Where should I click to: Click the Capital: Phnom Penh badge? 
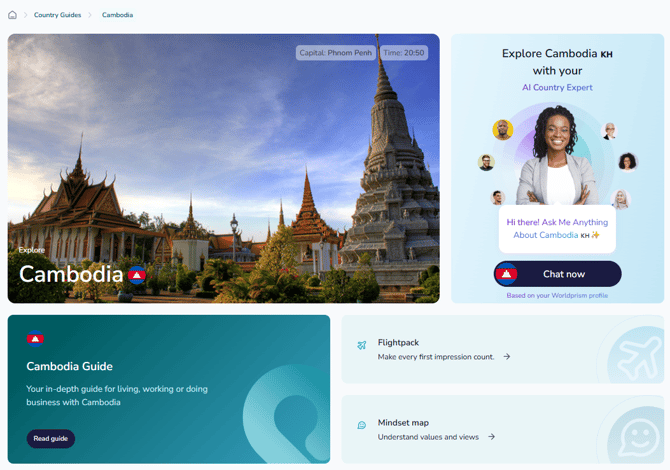tap(335, 53)
